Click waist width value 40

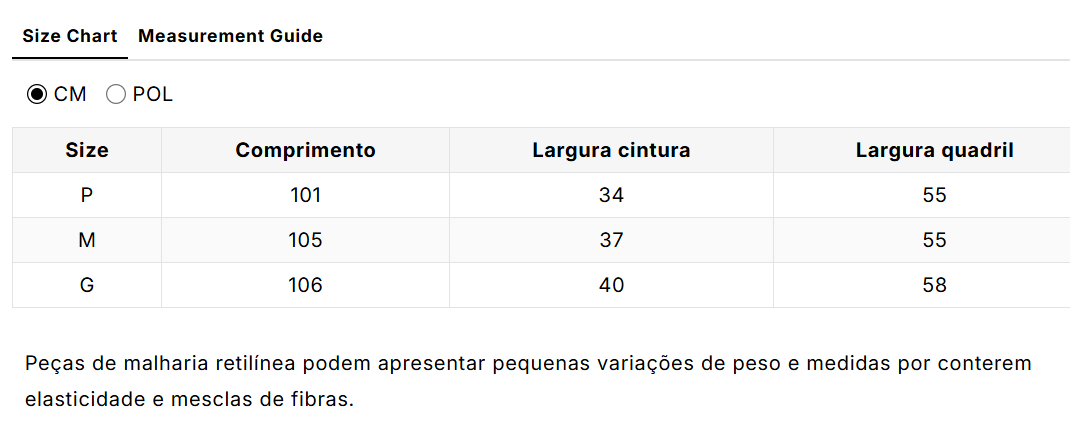pyautogui.click(x=611, y=286)
